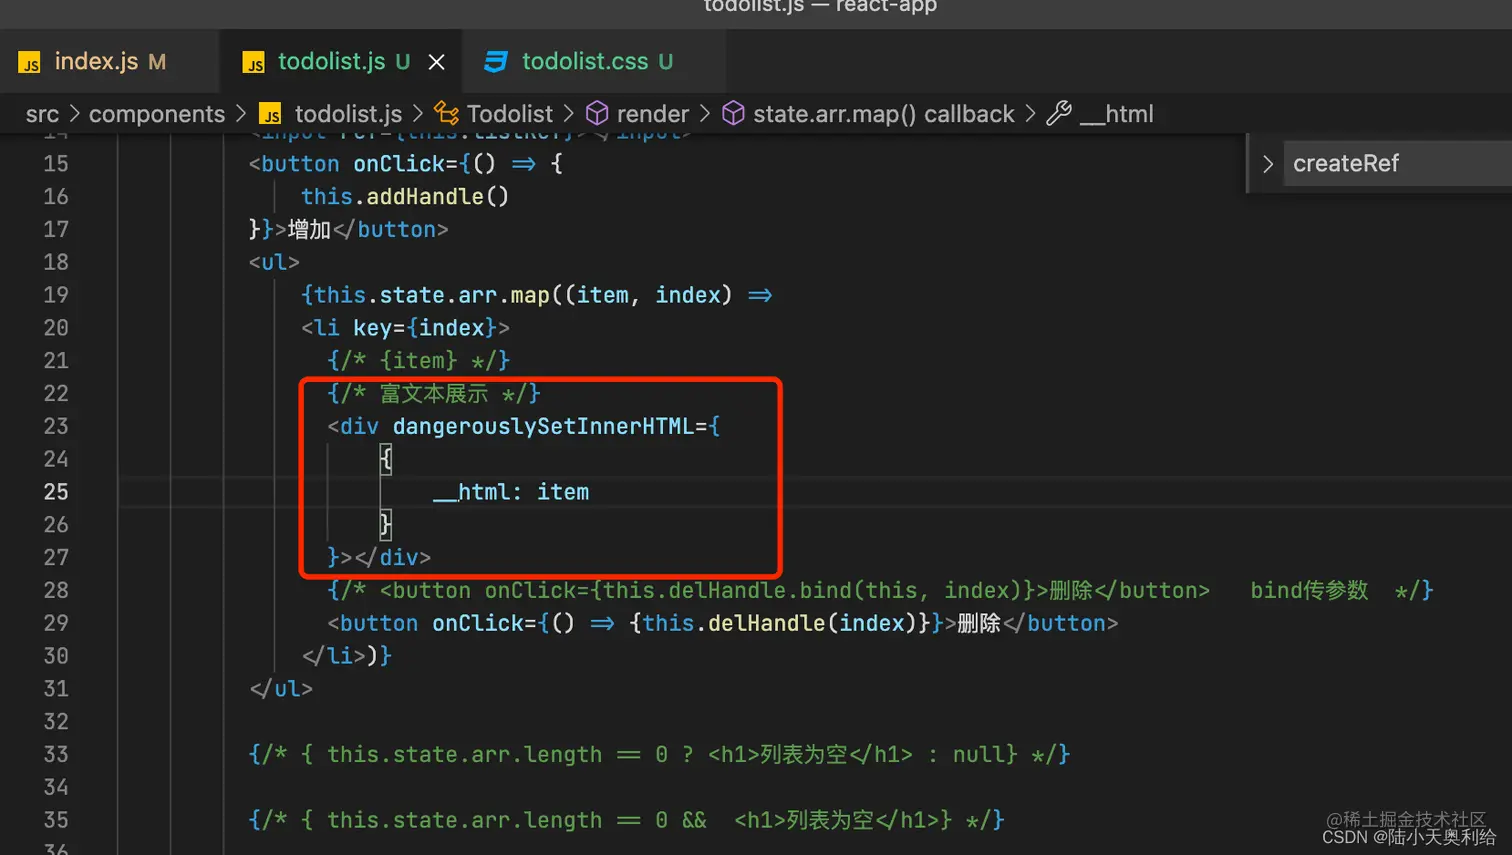Click the components breadcrumb segment
This screenshot has width=1512, height=855.
click(x=157, y=114)
